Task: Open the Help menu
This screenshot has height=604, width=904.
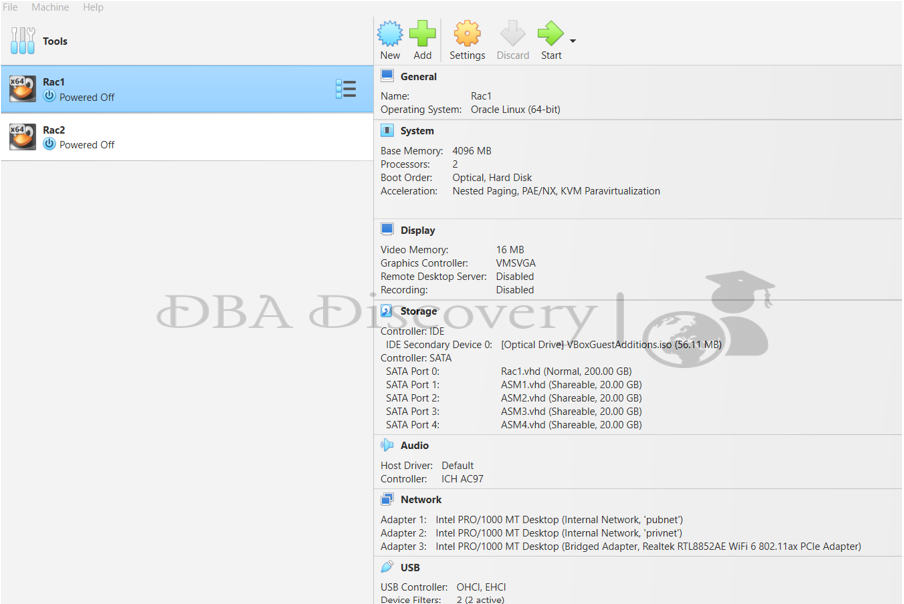Action: coord(93,7)
